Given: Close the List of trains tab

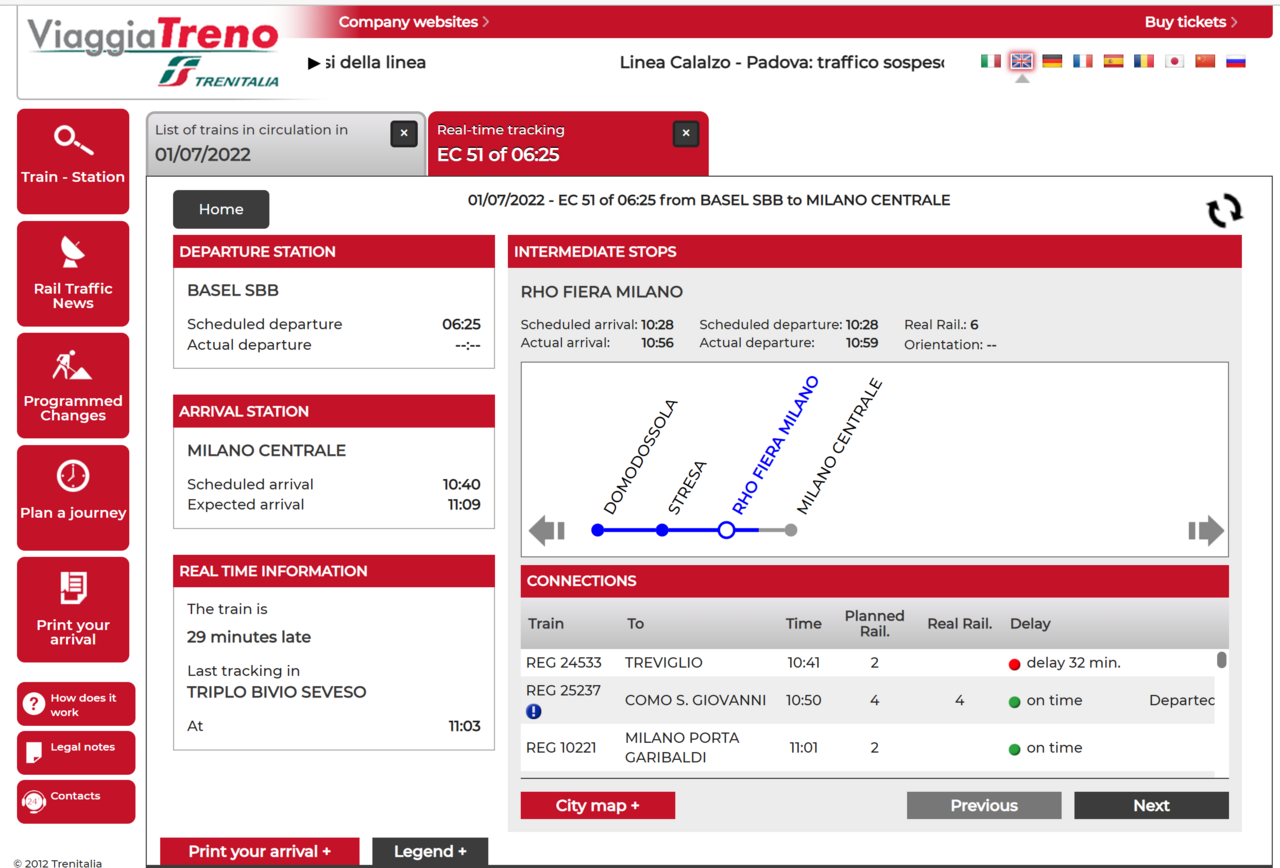Looking at the screenshot, I should click(404, 133).
